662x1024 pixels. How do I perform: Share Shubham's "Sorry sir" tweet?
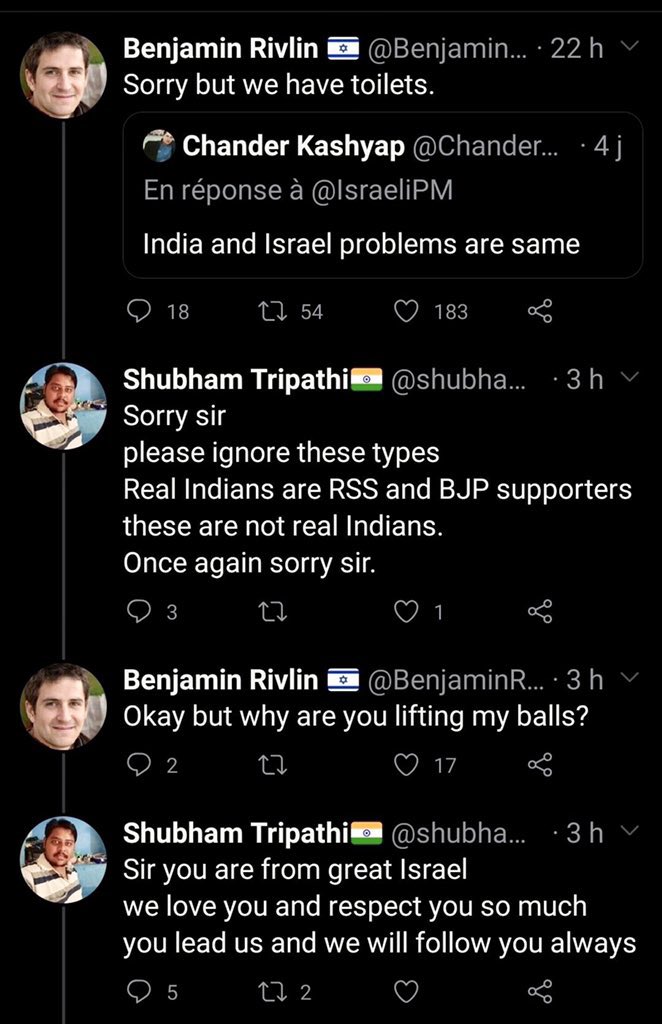(540, 612)
